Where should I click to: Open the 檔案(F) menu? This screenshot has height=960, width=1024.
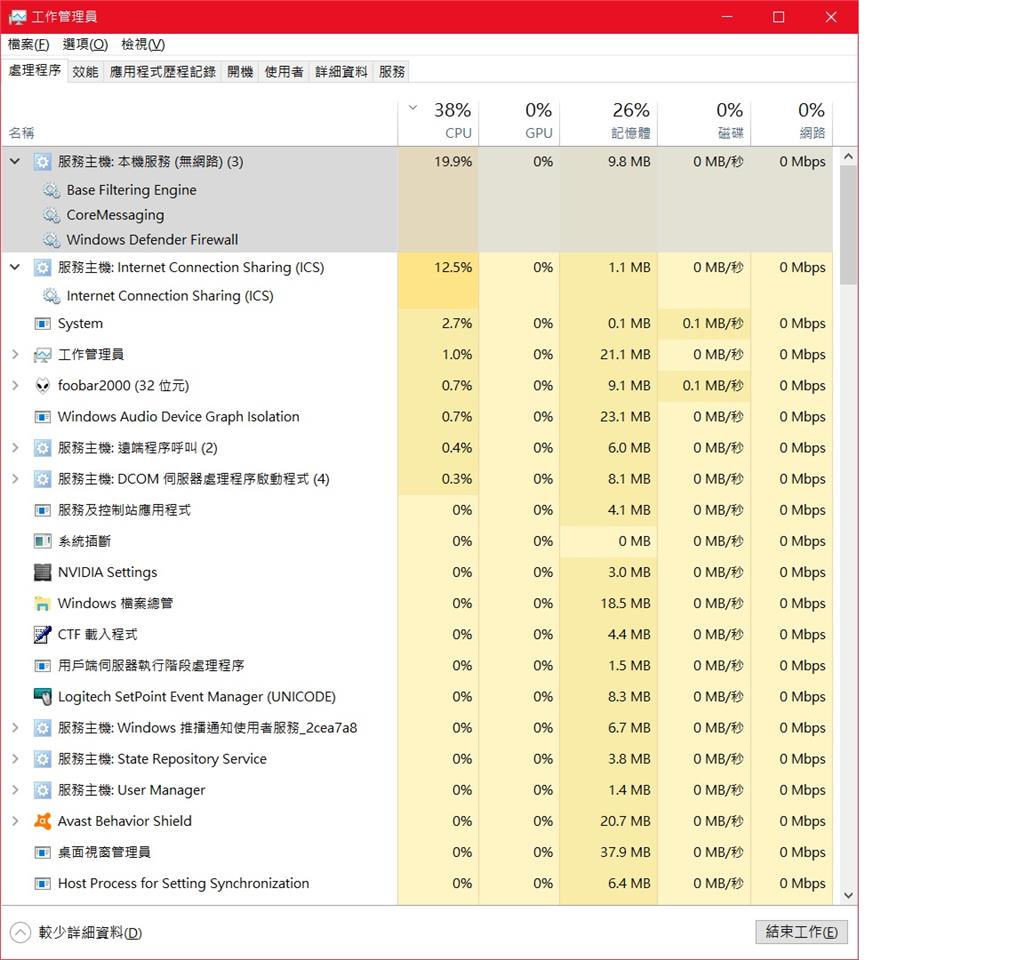pyautogui.click(x=29, y=44)
